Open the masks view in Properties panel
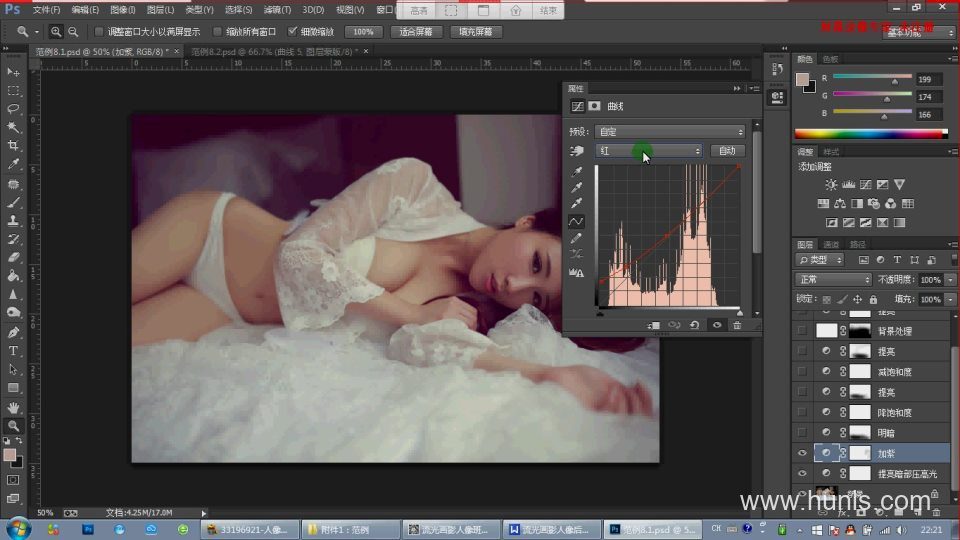The image size is (960, 540). tap(594, 106)
